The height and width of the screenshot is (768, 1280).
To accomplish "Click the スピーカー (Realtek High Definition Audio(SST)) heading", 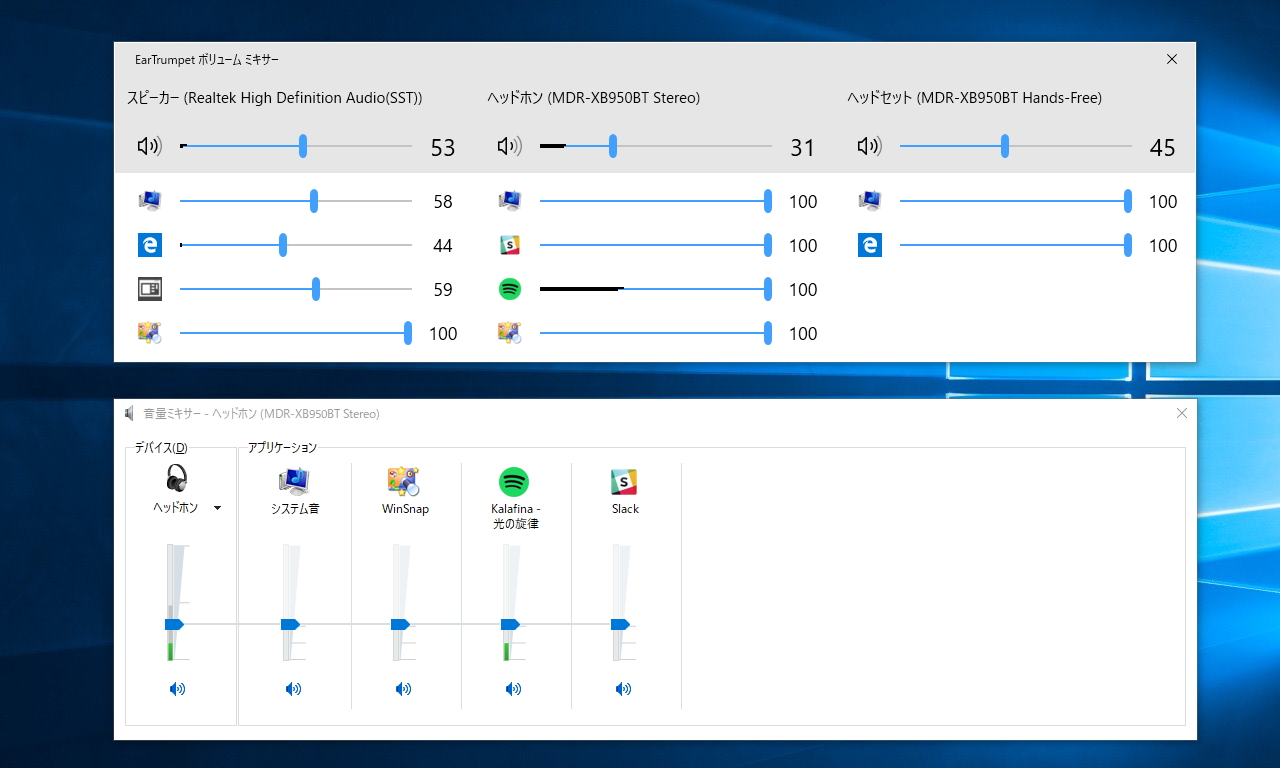I will pos(275,98).
